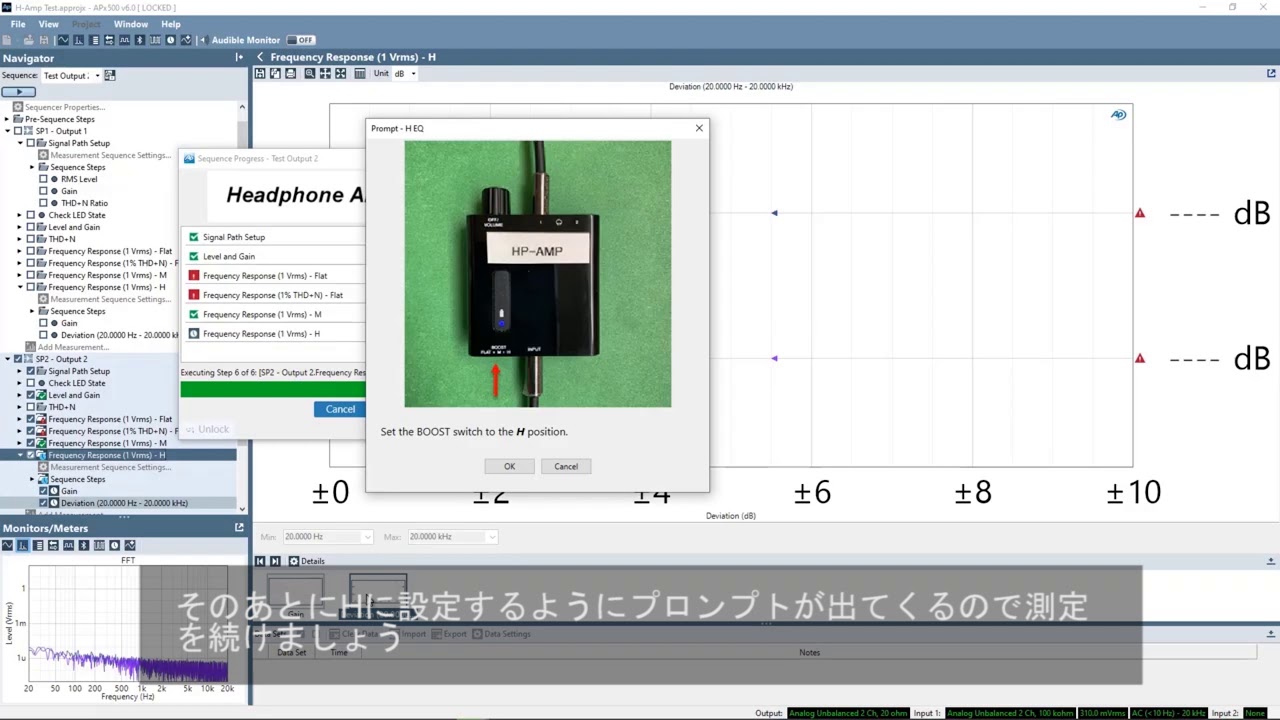
Task: Print the graph using the printer icon
Action: point(291,73)
